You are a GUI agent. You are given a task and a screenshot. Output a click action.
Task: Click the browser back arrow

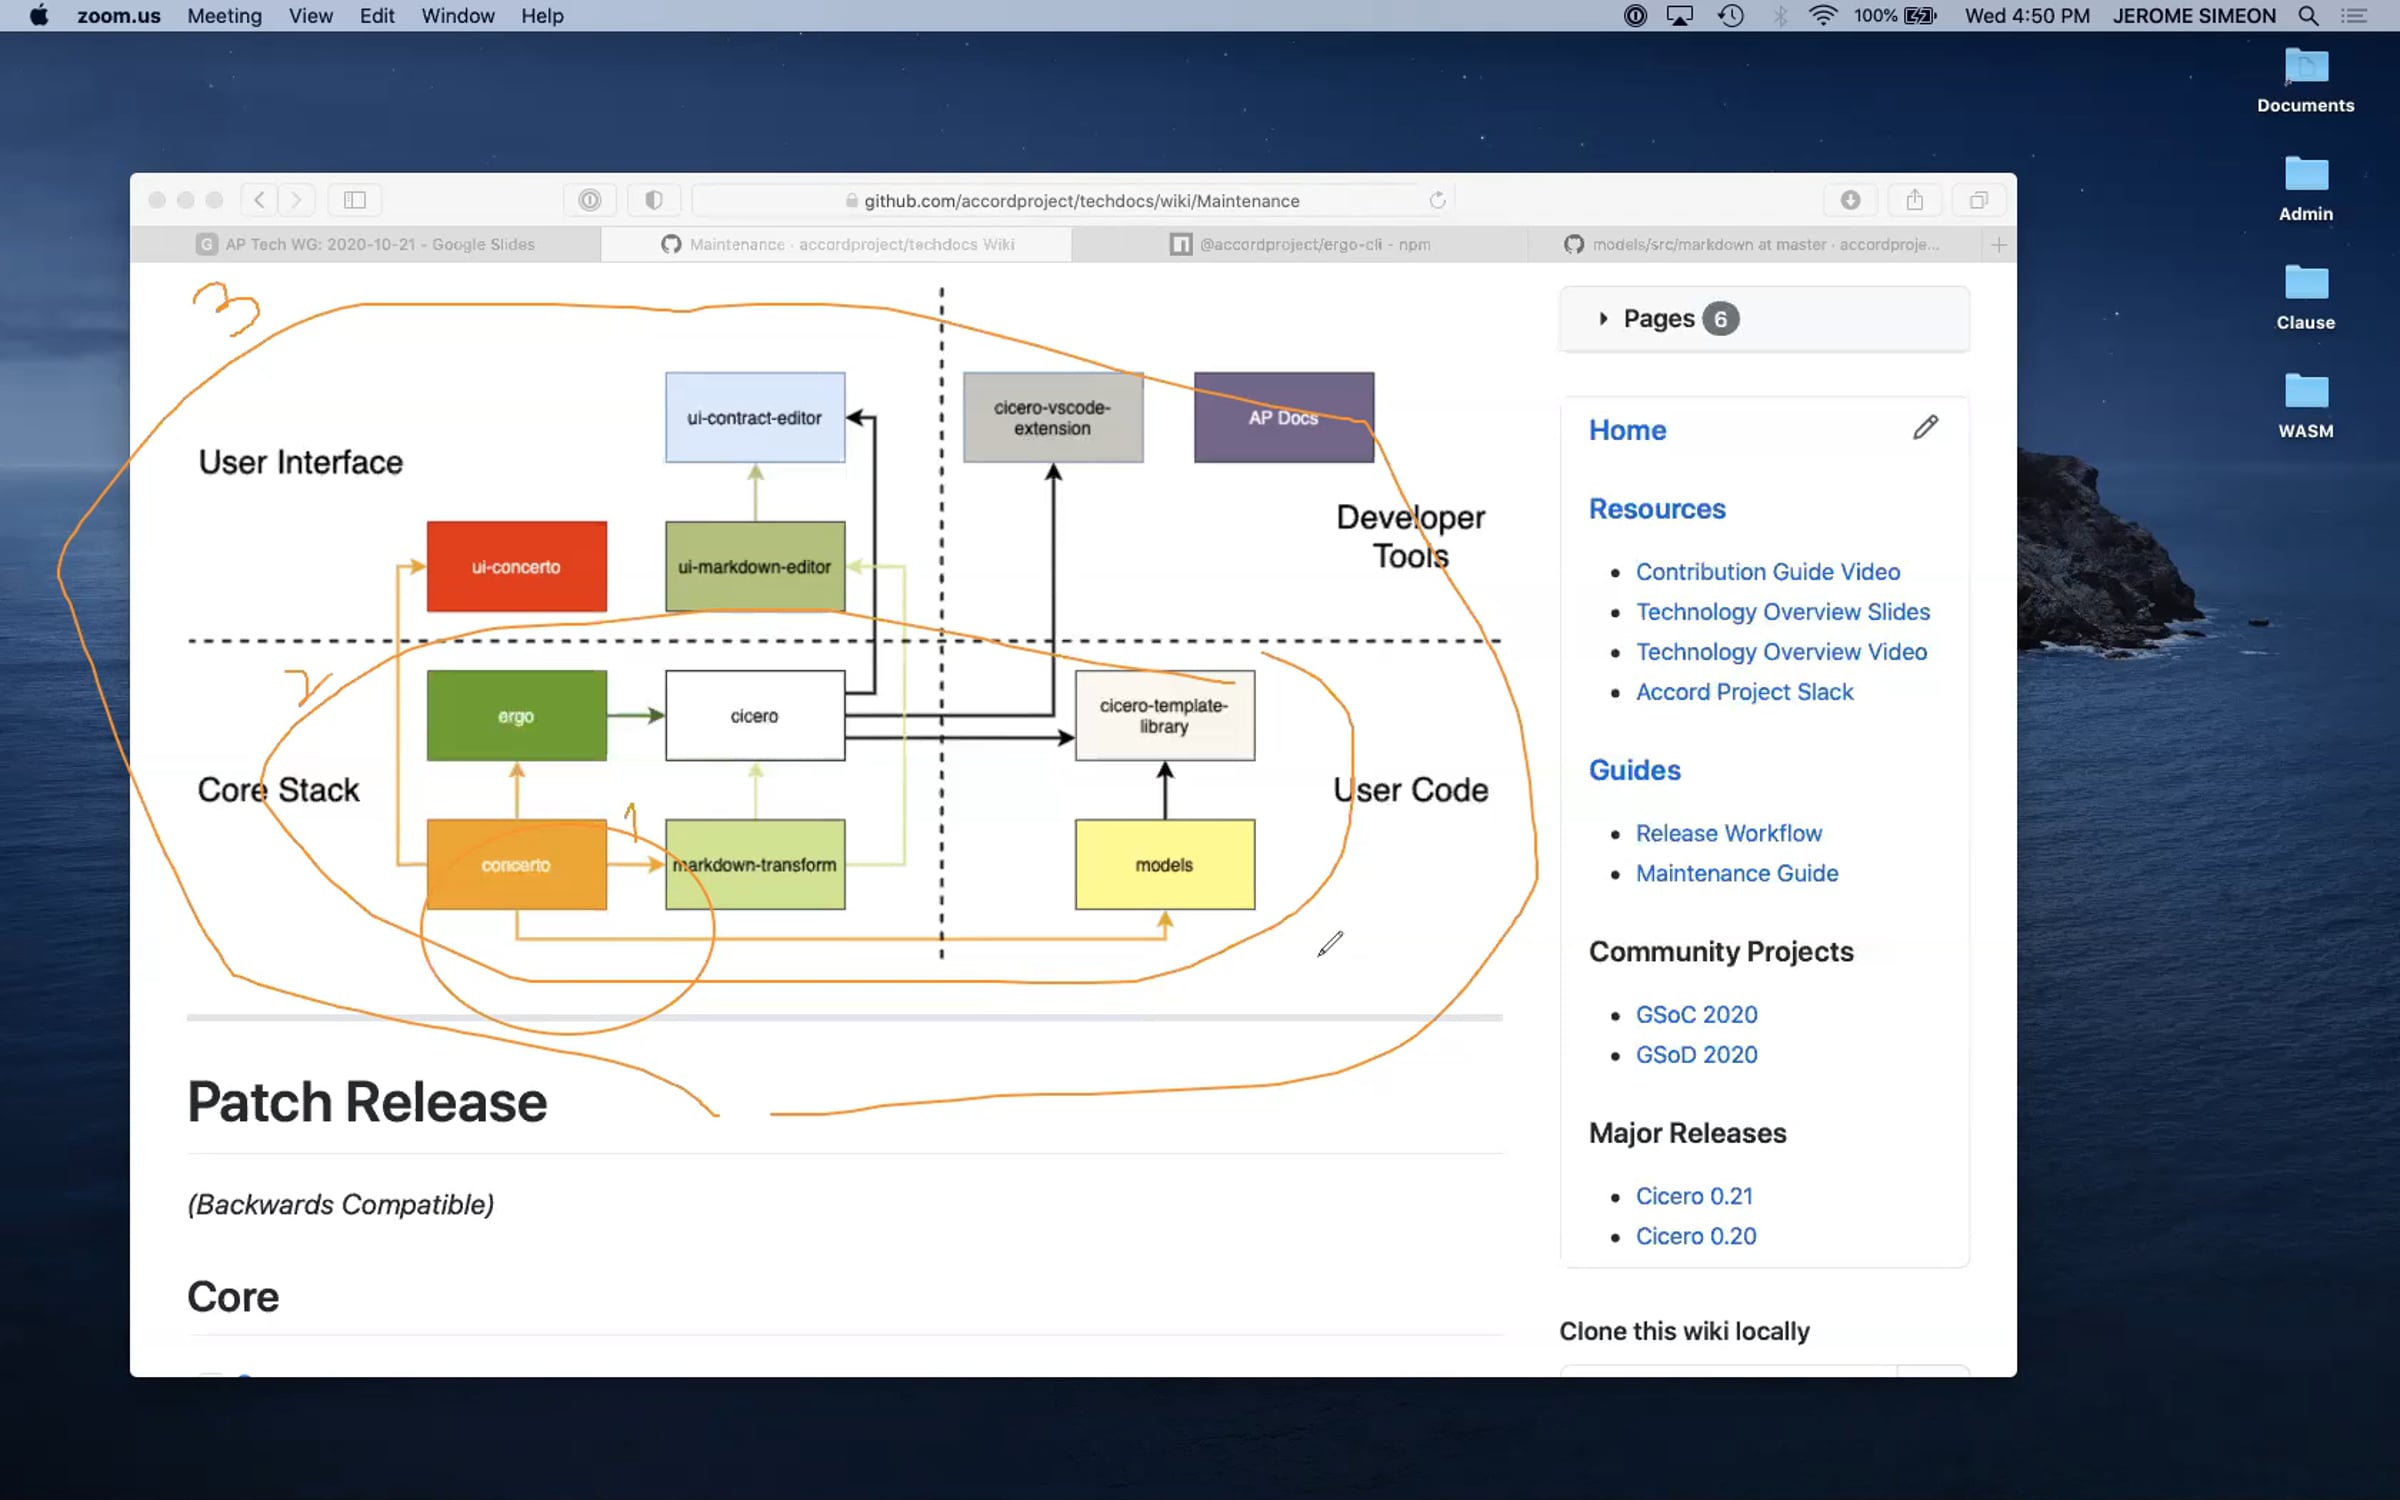tap(259, 200)
